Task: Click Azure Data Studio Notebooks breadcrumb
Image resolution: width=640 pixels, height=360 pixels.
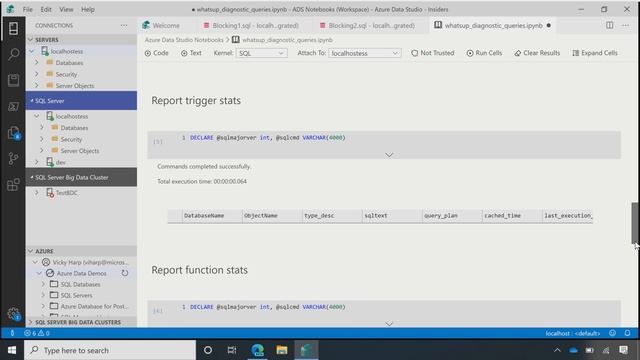Action: (184, 40)
